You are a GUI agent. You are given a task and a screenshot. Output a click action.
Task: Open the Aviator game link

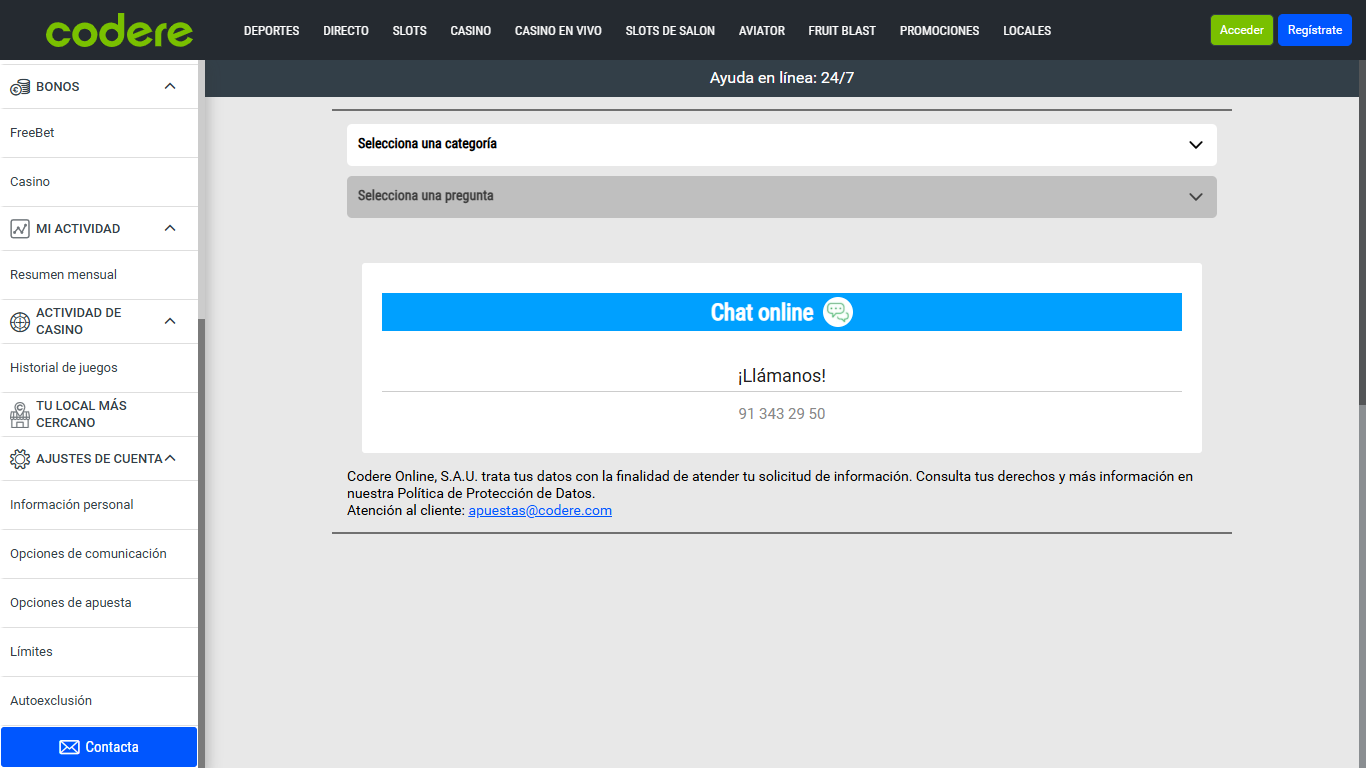coord(762,31)
